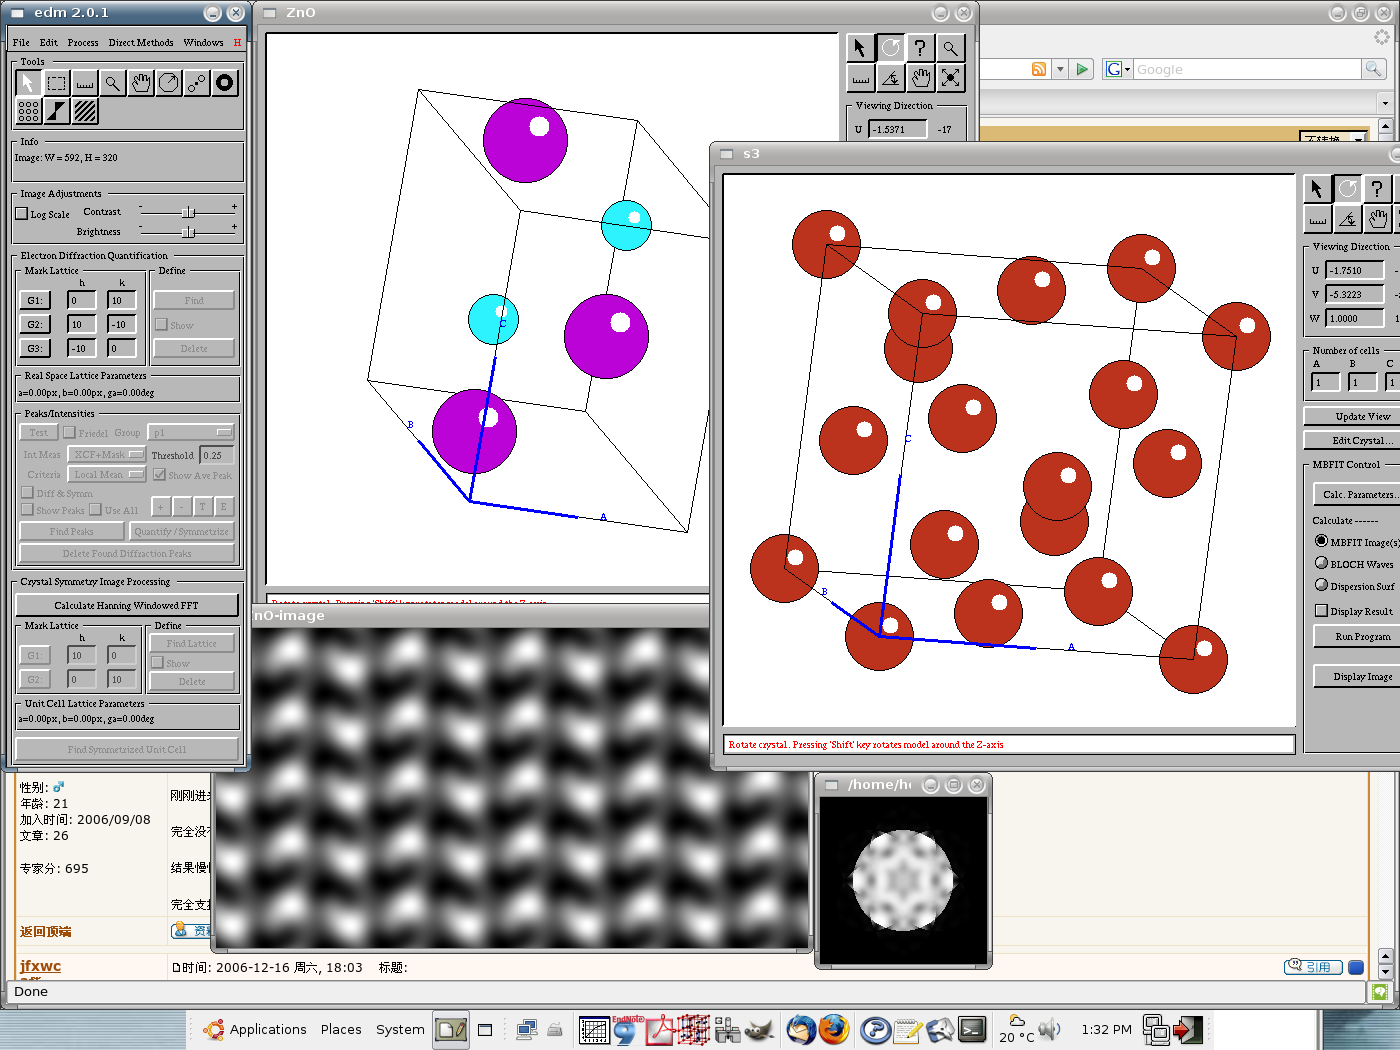
Task: Open the Edit menu in edm
Action: 49,43
